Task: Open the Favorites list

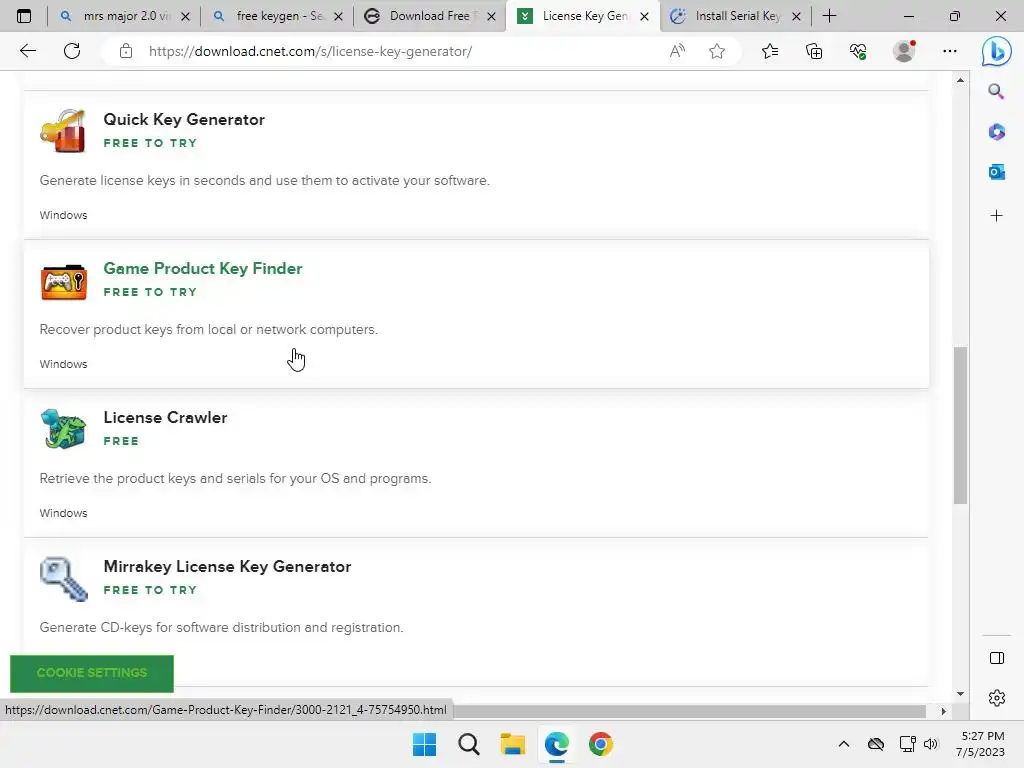Action: click(x=770, y=51)
